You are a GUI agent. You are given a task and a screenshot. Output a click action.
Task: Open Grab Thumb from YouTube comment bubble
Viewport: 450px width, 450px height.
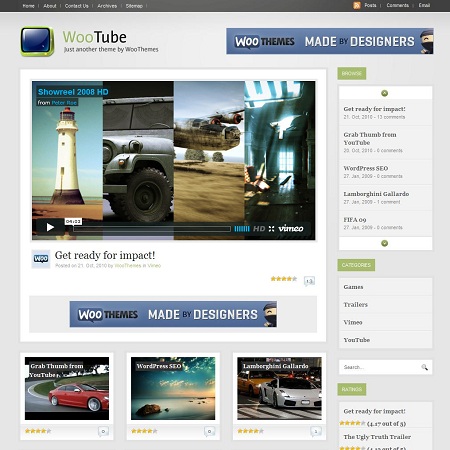click(x=103, y=431)
